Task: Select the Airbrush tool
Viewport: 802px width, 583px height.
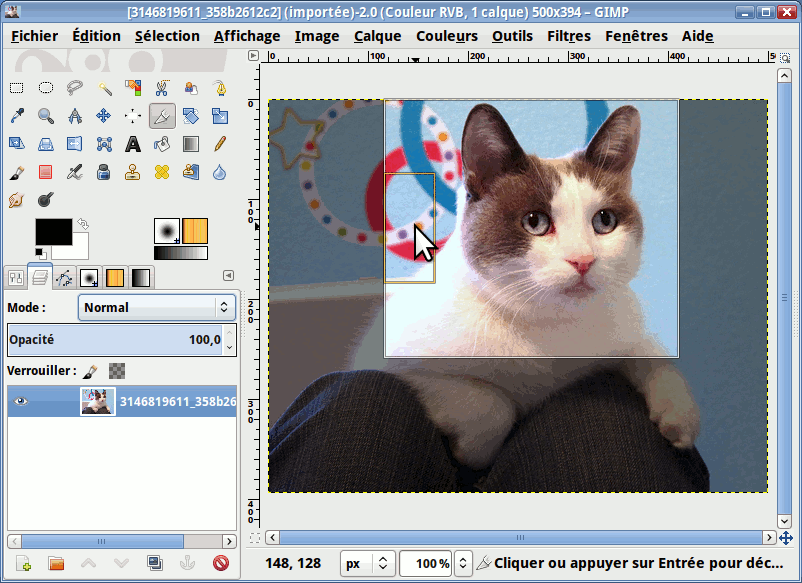Action: (75, 172)
